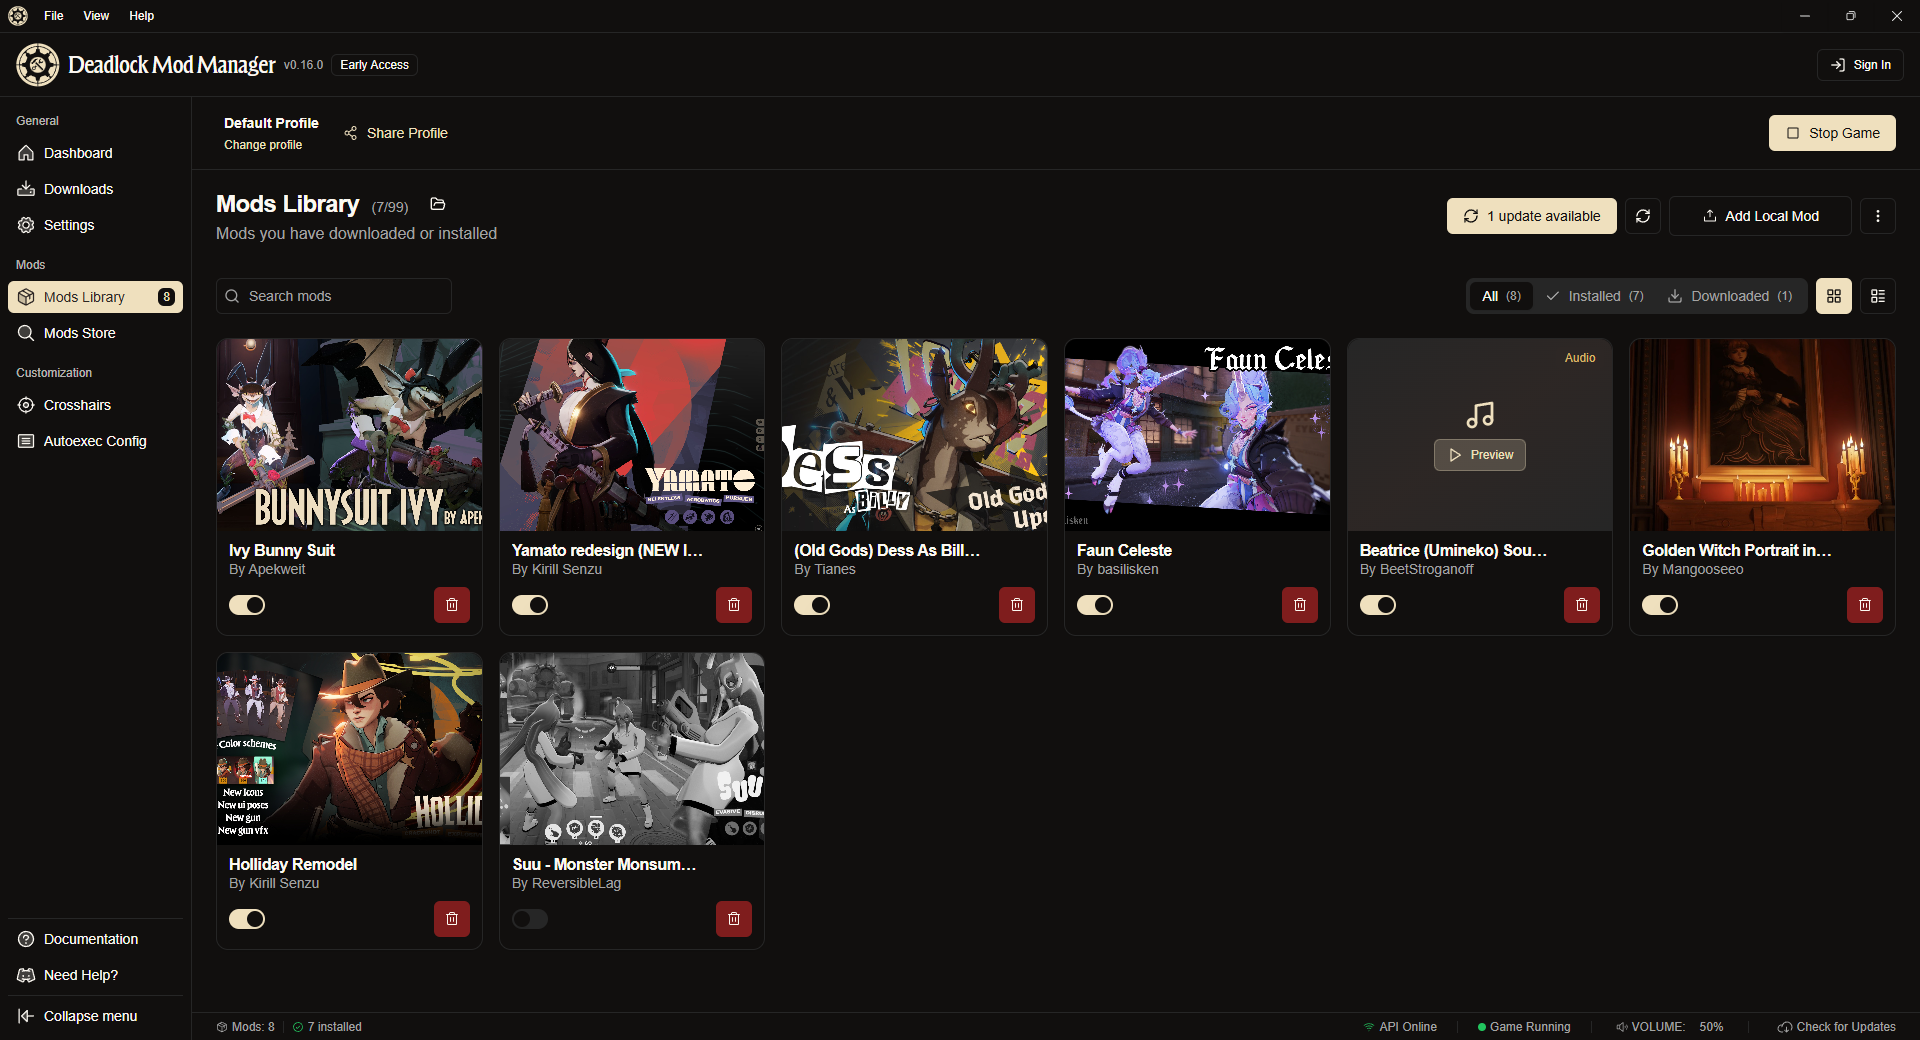1920x1040 pixels.
Task: Open the File menu
Action: [x=54, y=16]
